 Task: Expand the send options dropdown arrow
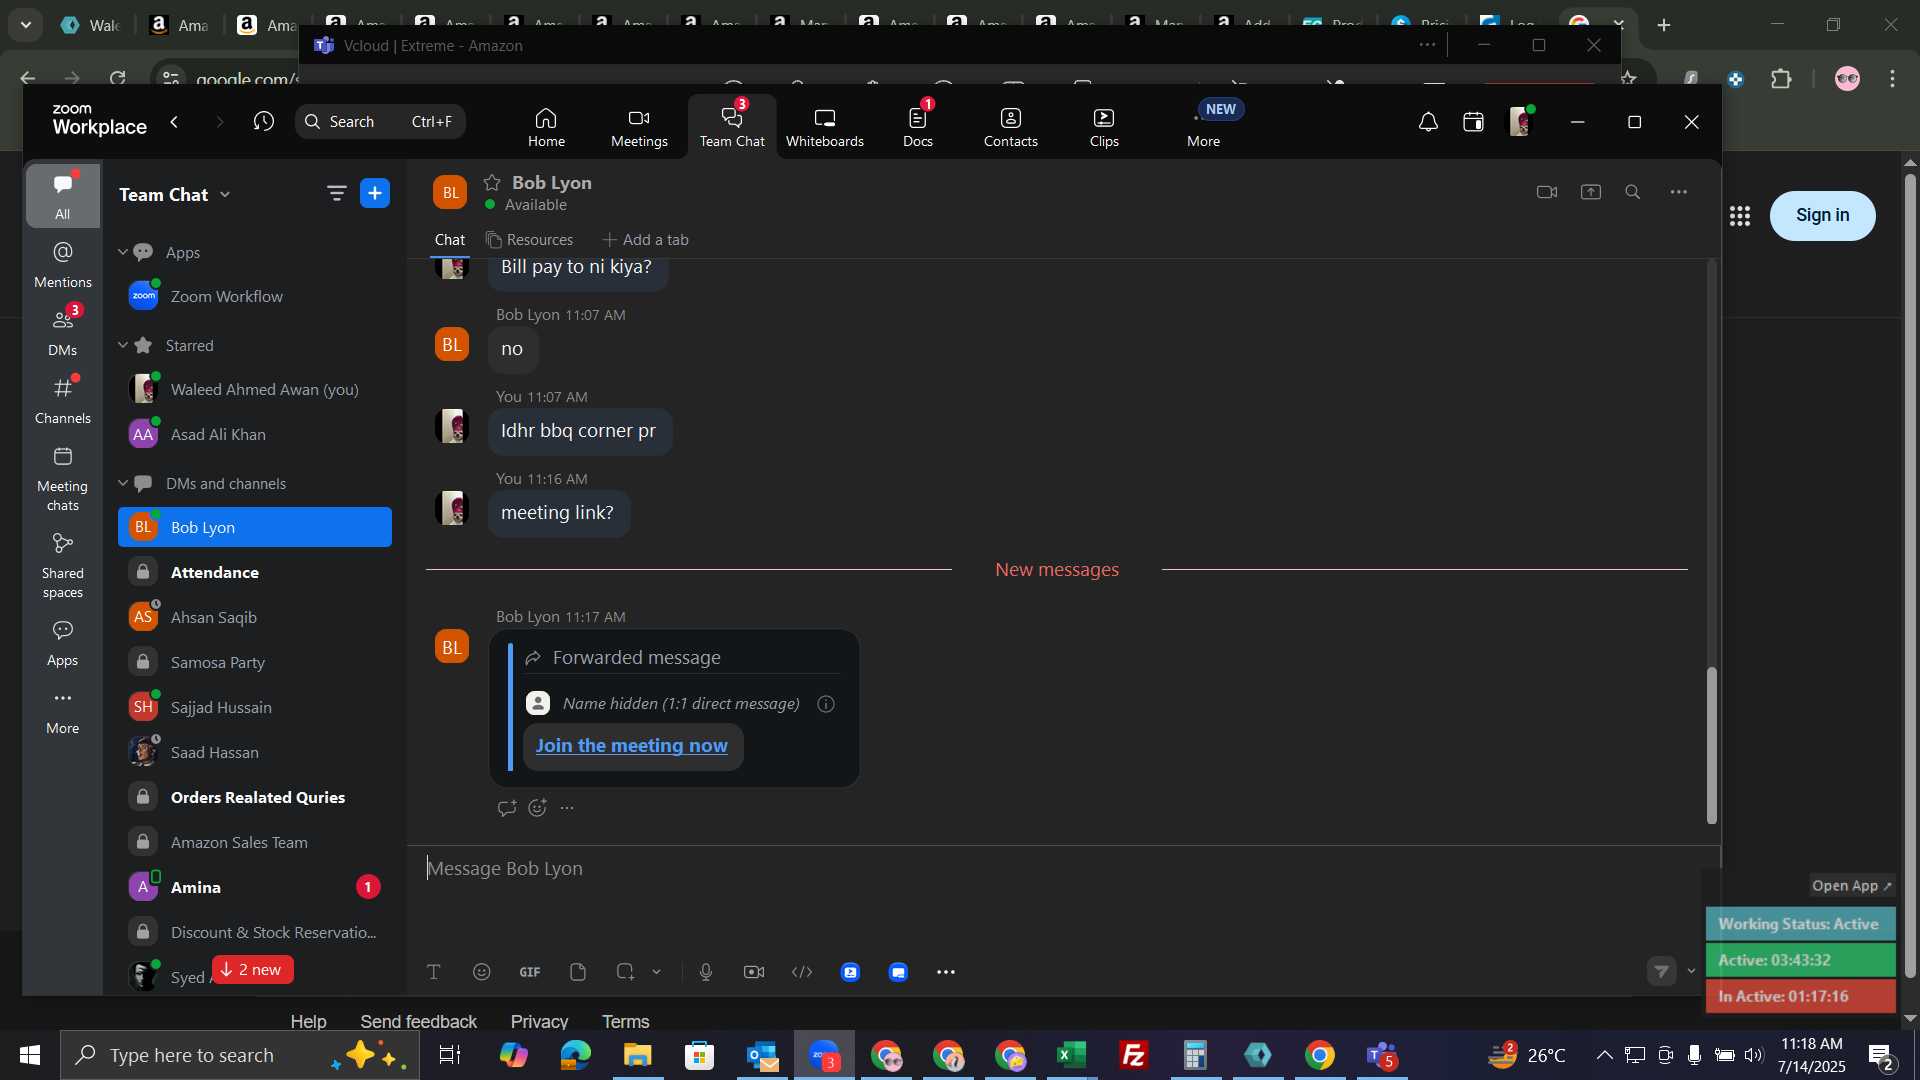tap(1692, 971)
